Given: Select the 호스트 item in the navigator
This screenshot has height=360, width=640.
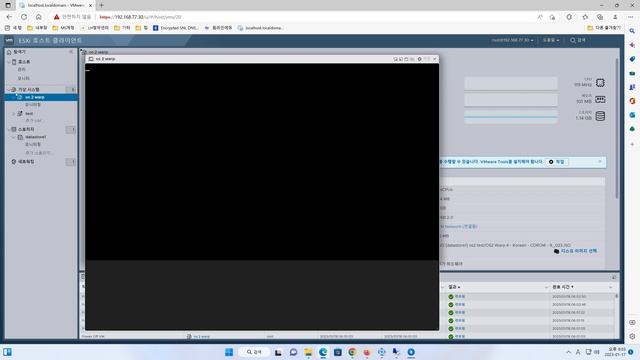Looking at the screenshot, I should coord(24,62).
